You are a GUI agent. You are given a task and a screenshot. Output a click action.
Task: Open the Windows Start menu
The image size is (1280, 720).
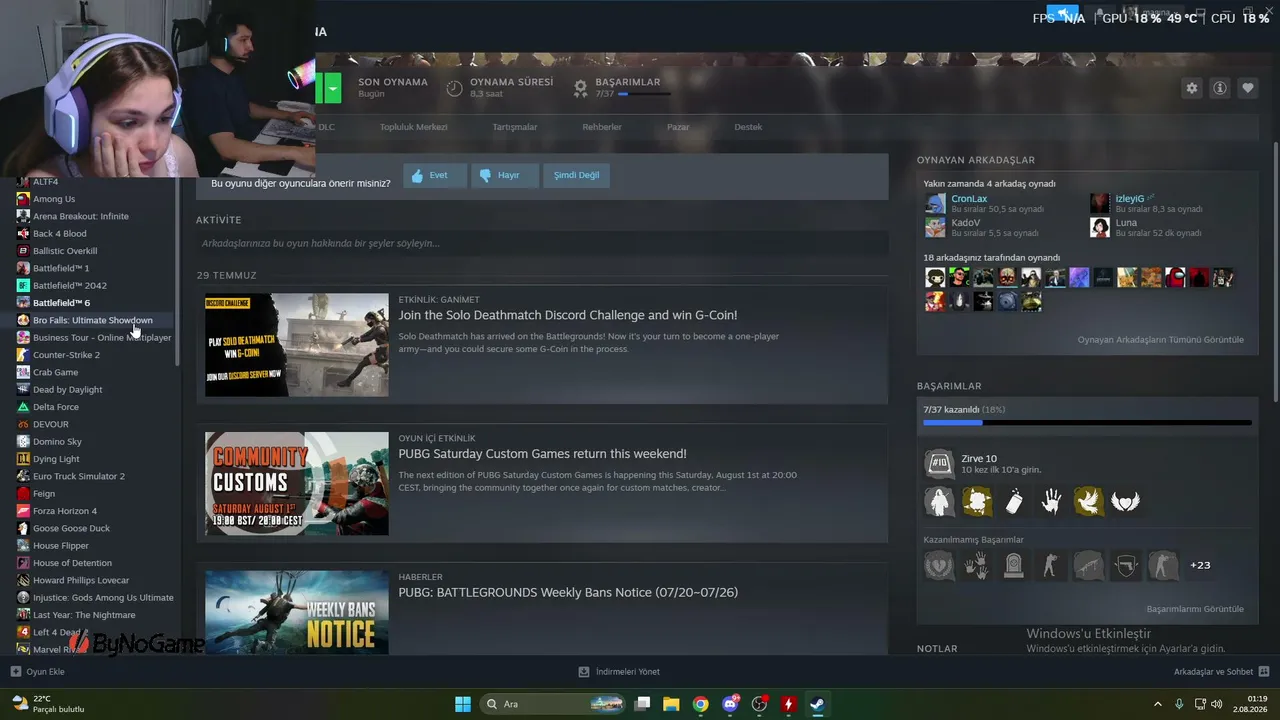click(x=463, y=704)
